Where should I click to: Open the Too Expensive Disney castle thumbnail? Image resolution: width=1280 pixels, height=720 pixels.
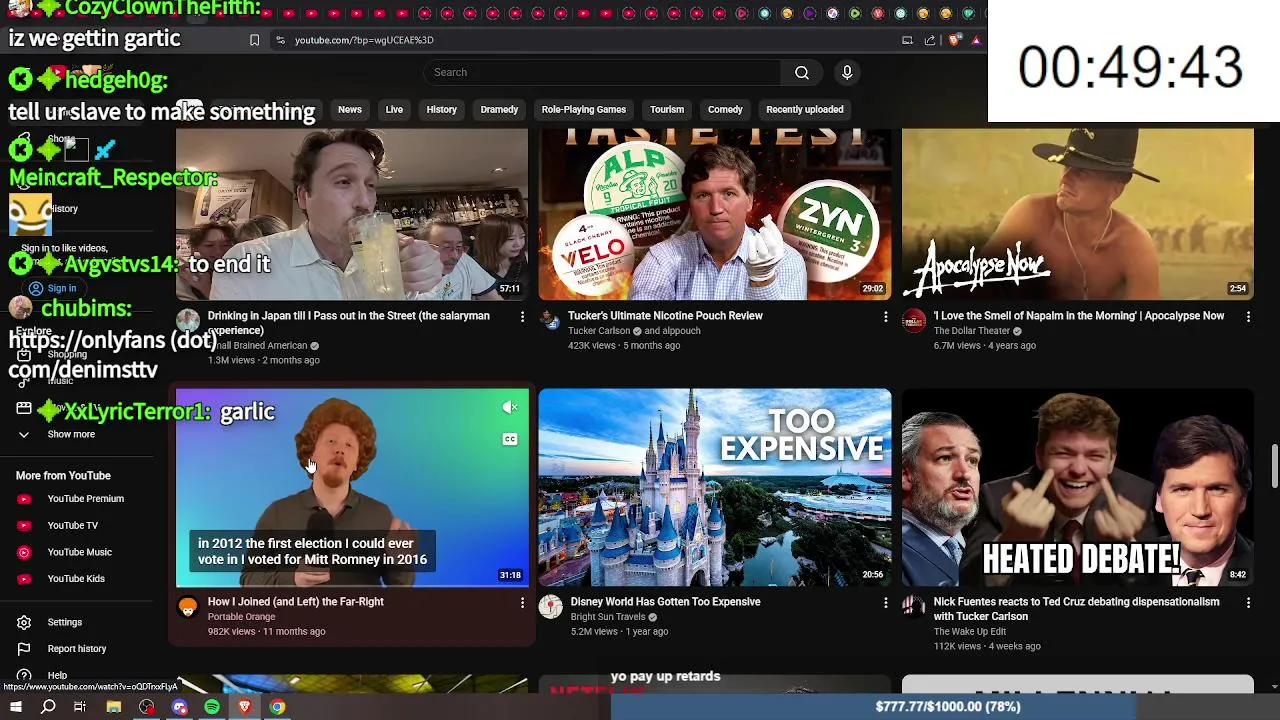pyautogui.click(x=715, y=487)
